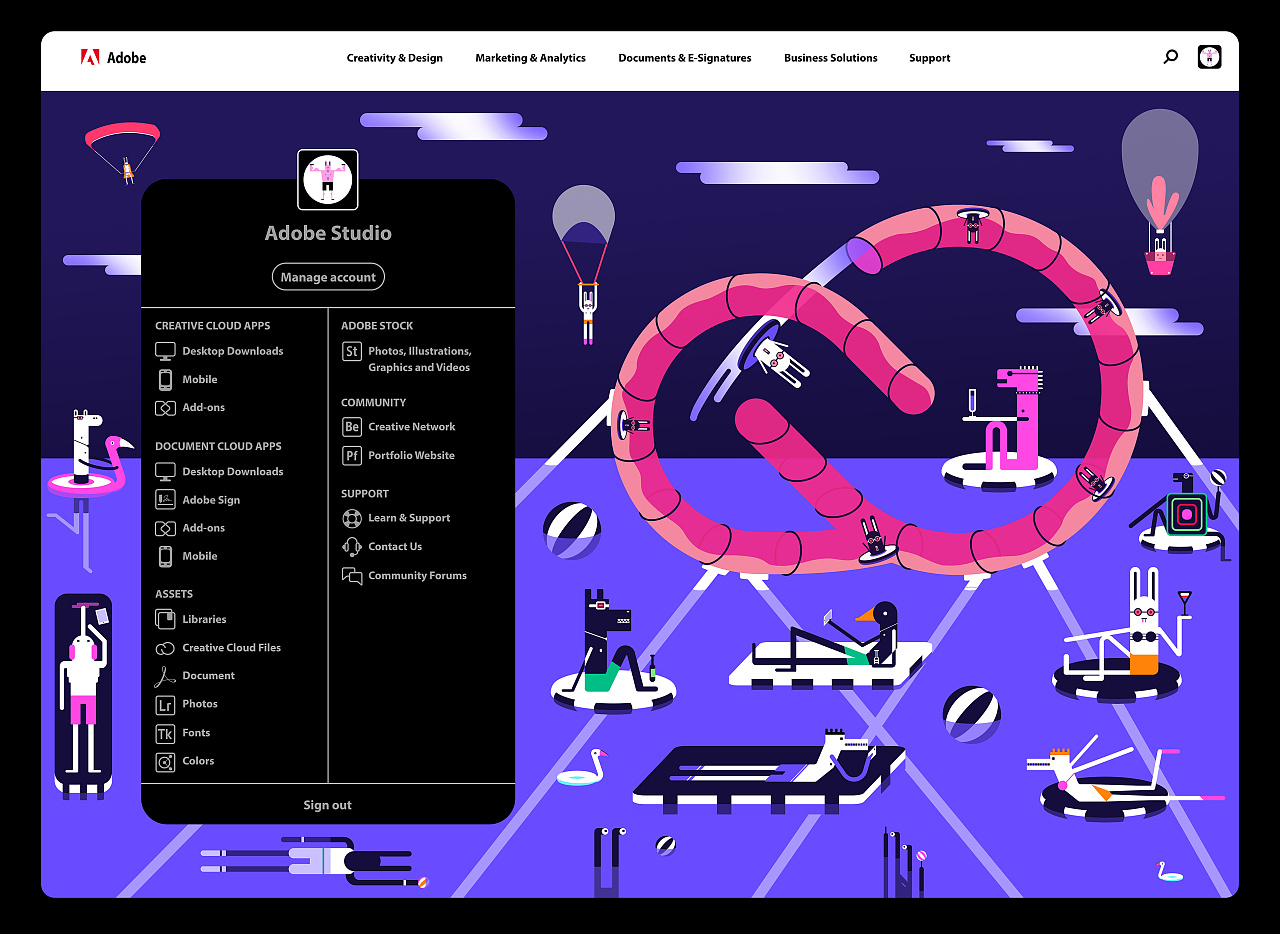Click the Adobe Studio profile picture
Viewport: 1280px width, 934px height.
point(328,180)
